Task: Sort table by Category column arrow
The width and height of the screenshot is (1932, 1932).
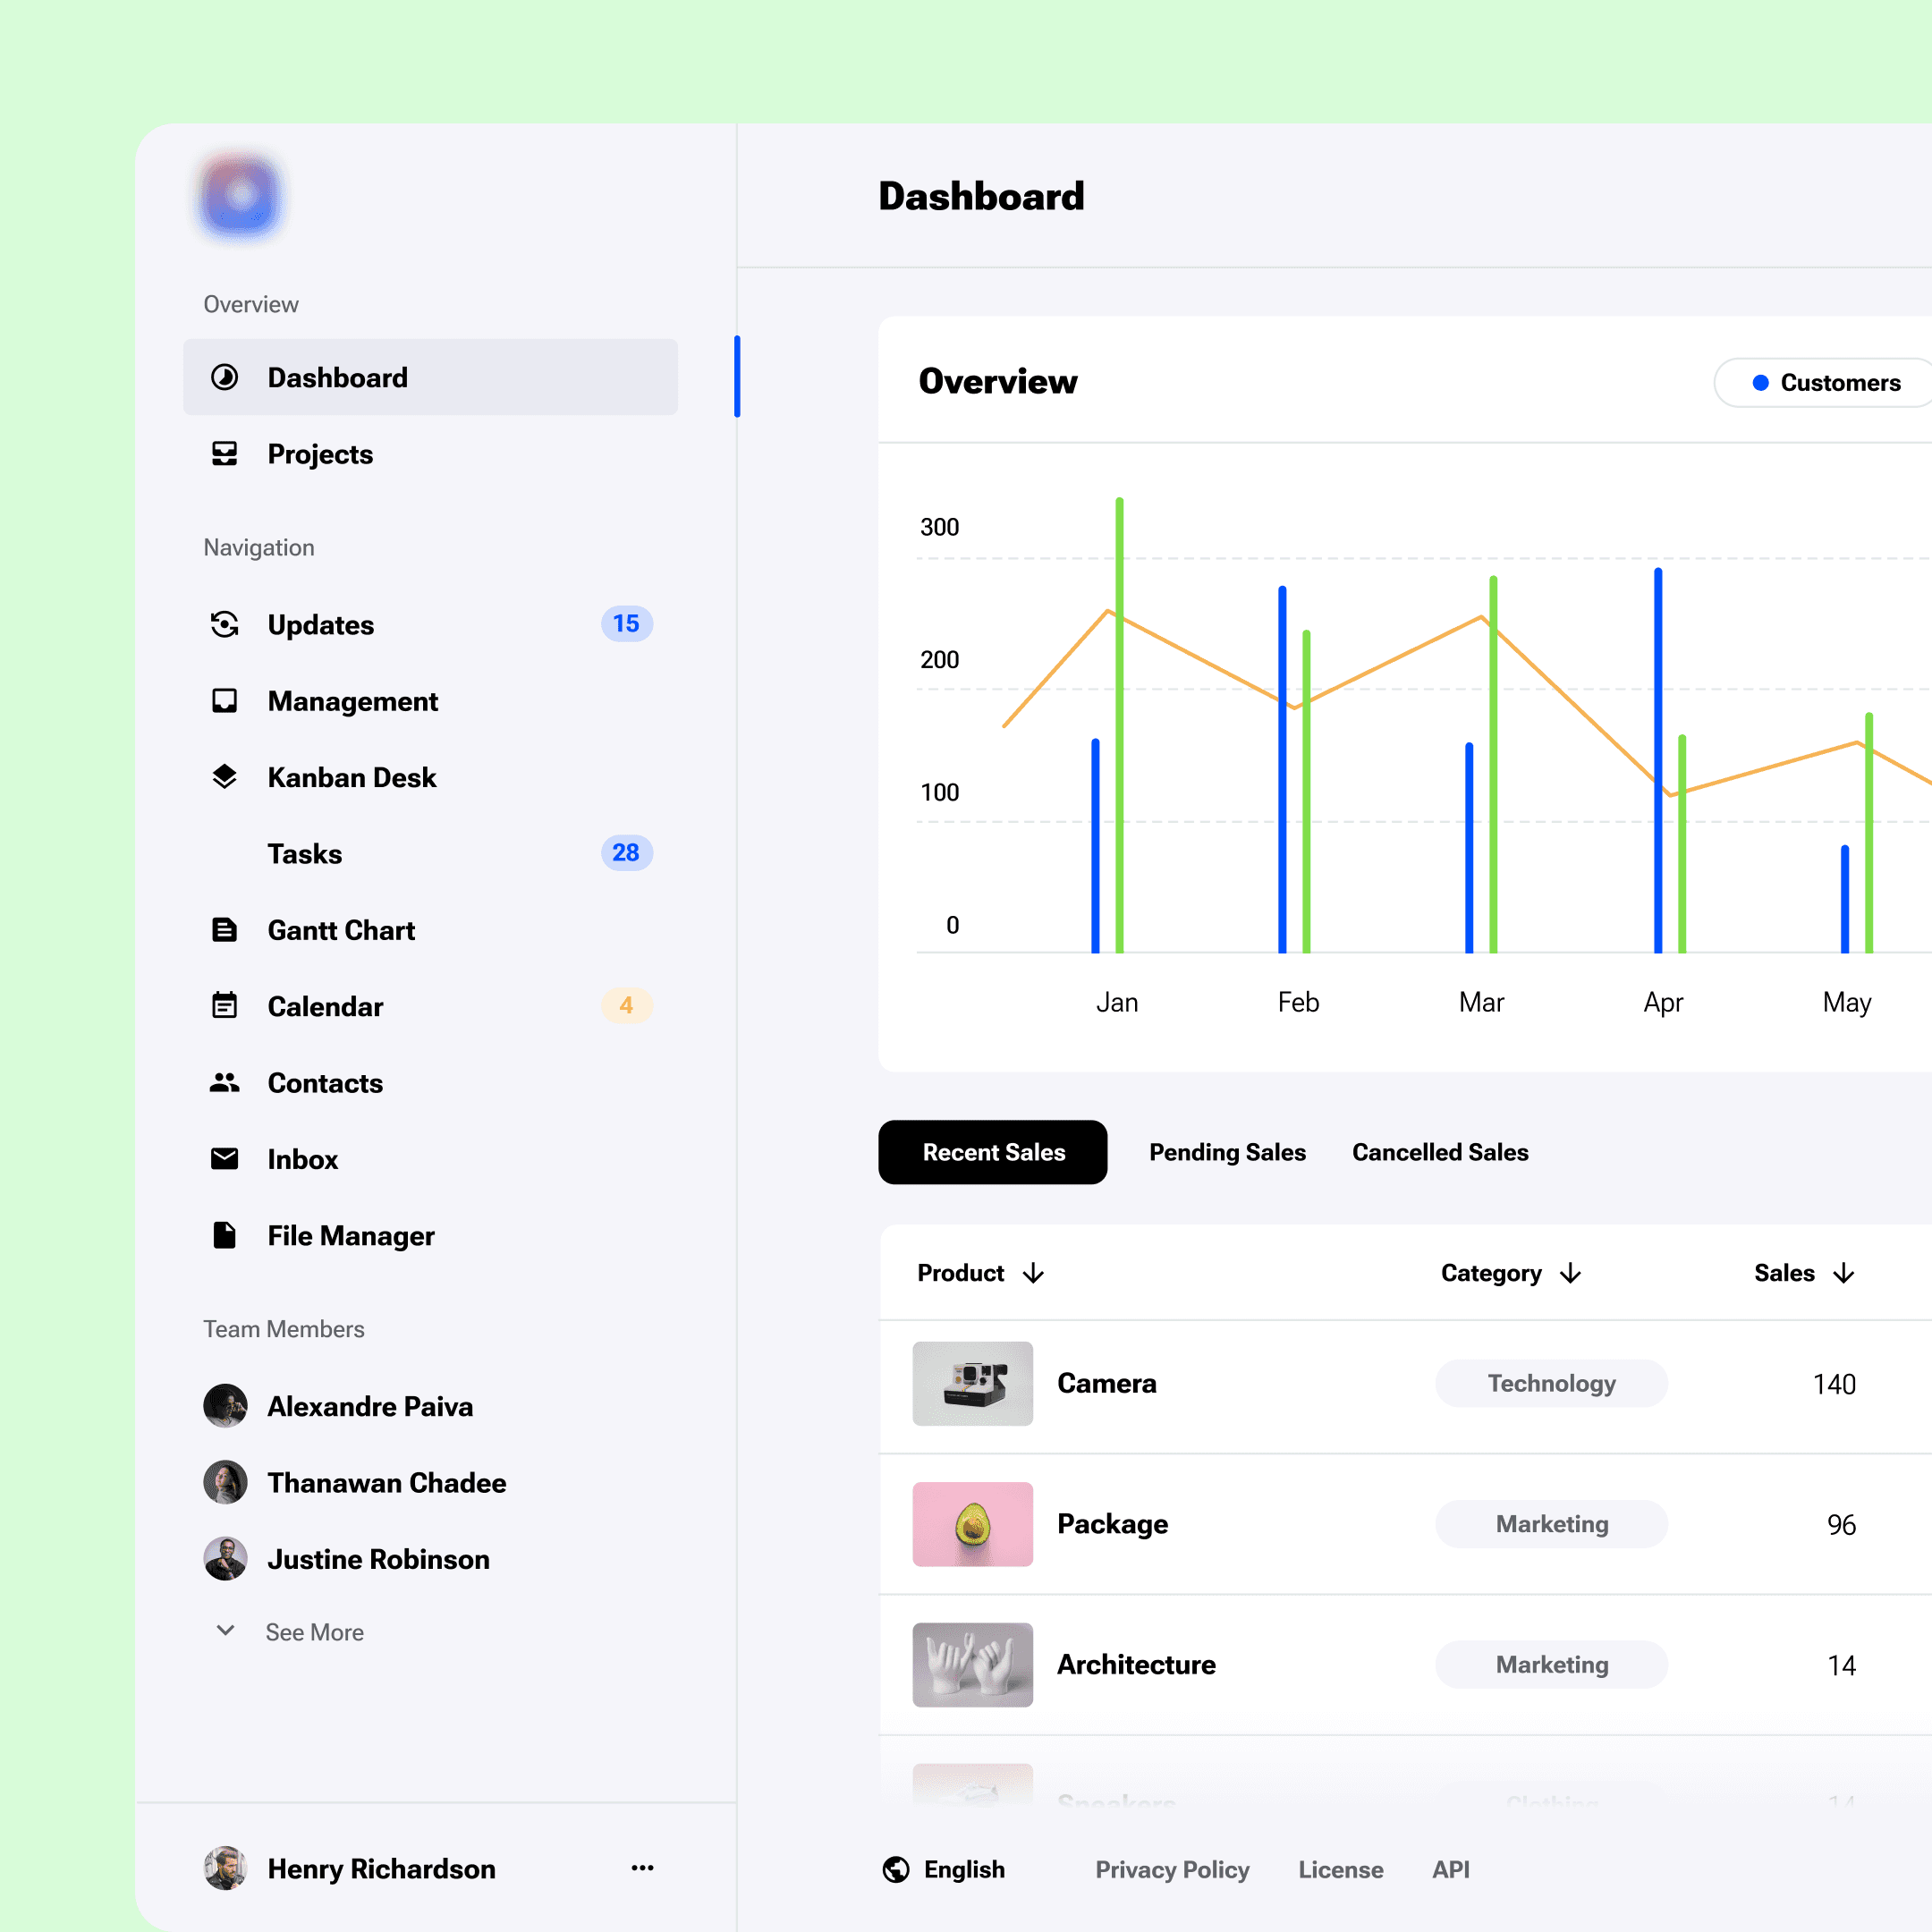Action: 1570,1273
